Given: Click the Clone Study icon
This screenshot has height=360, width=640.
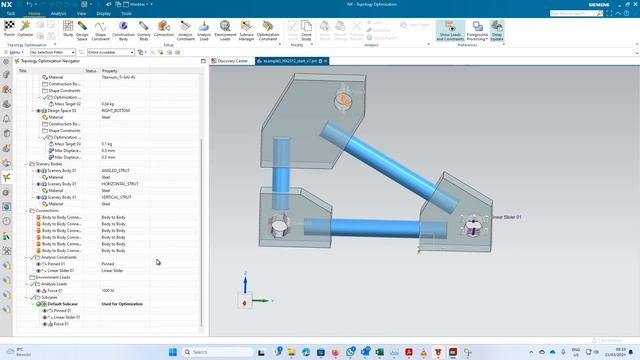Looking at the screenshot, I should (x=306, y=27).
